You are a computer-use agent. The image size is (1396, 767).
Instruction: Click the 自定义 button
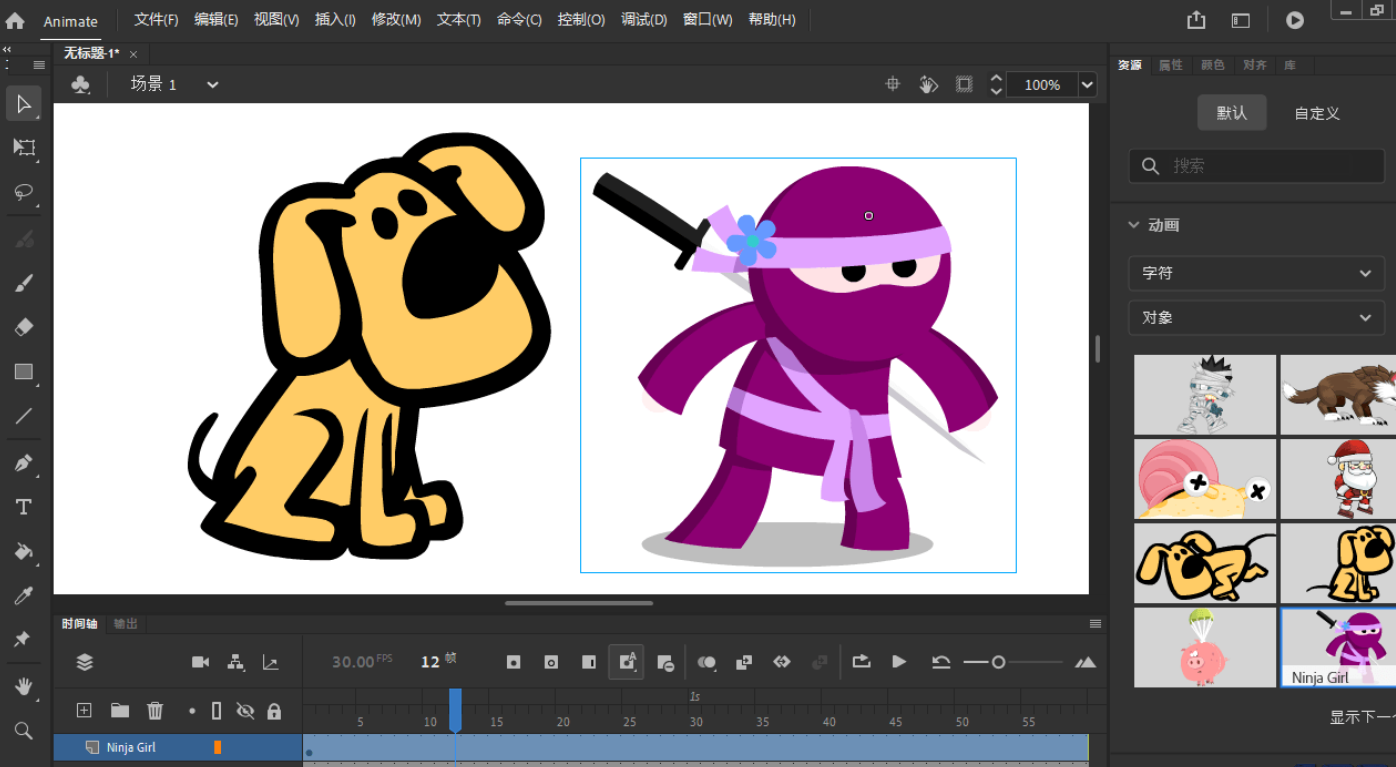click(x=1316, y=113)
